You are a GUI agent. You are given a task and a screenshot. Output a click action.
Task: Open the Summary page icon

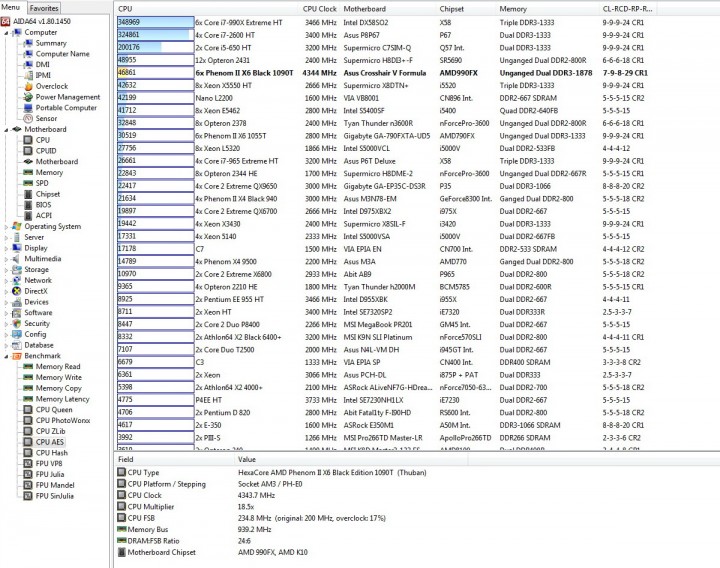[x=28, y=43]
